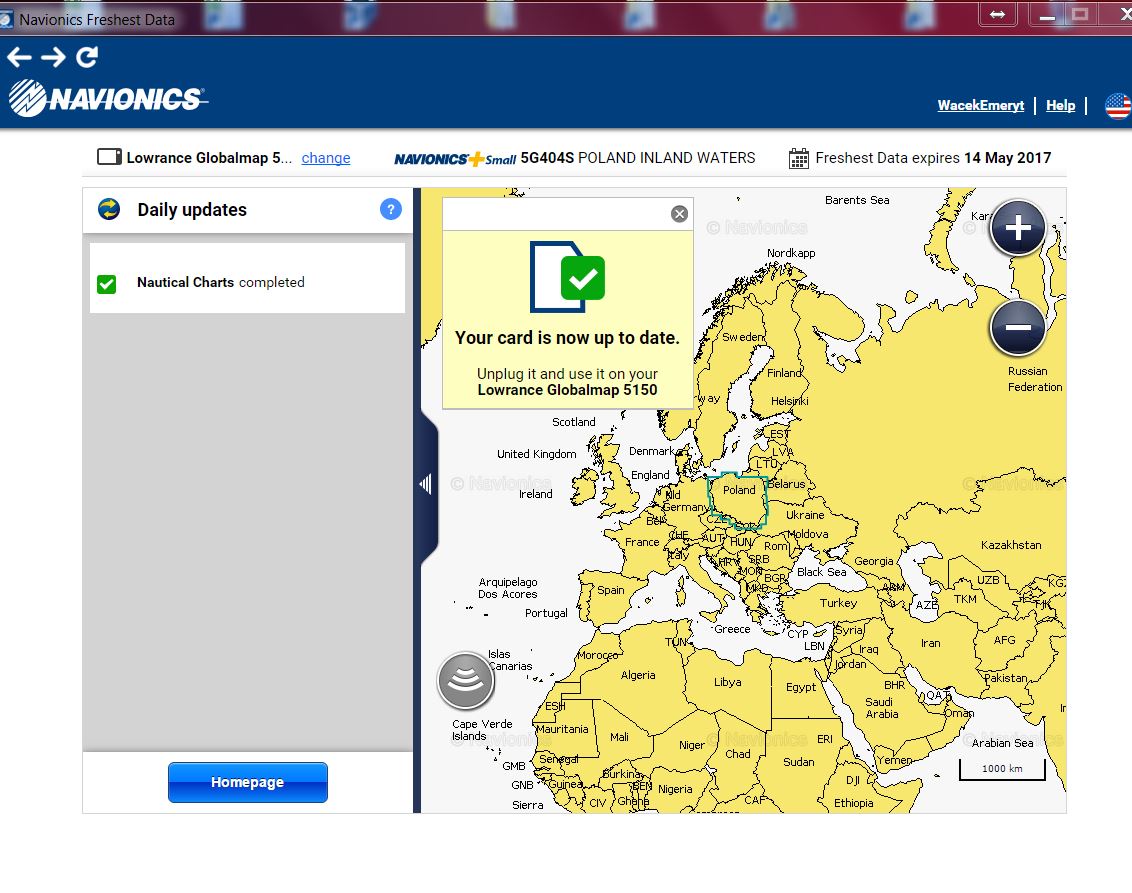
Task: Zoom in on the map
Action: 1018,228
